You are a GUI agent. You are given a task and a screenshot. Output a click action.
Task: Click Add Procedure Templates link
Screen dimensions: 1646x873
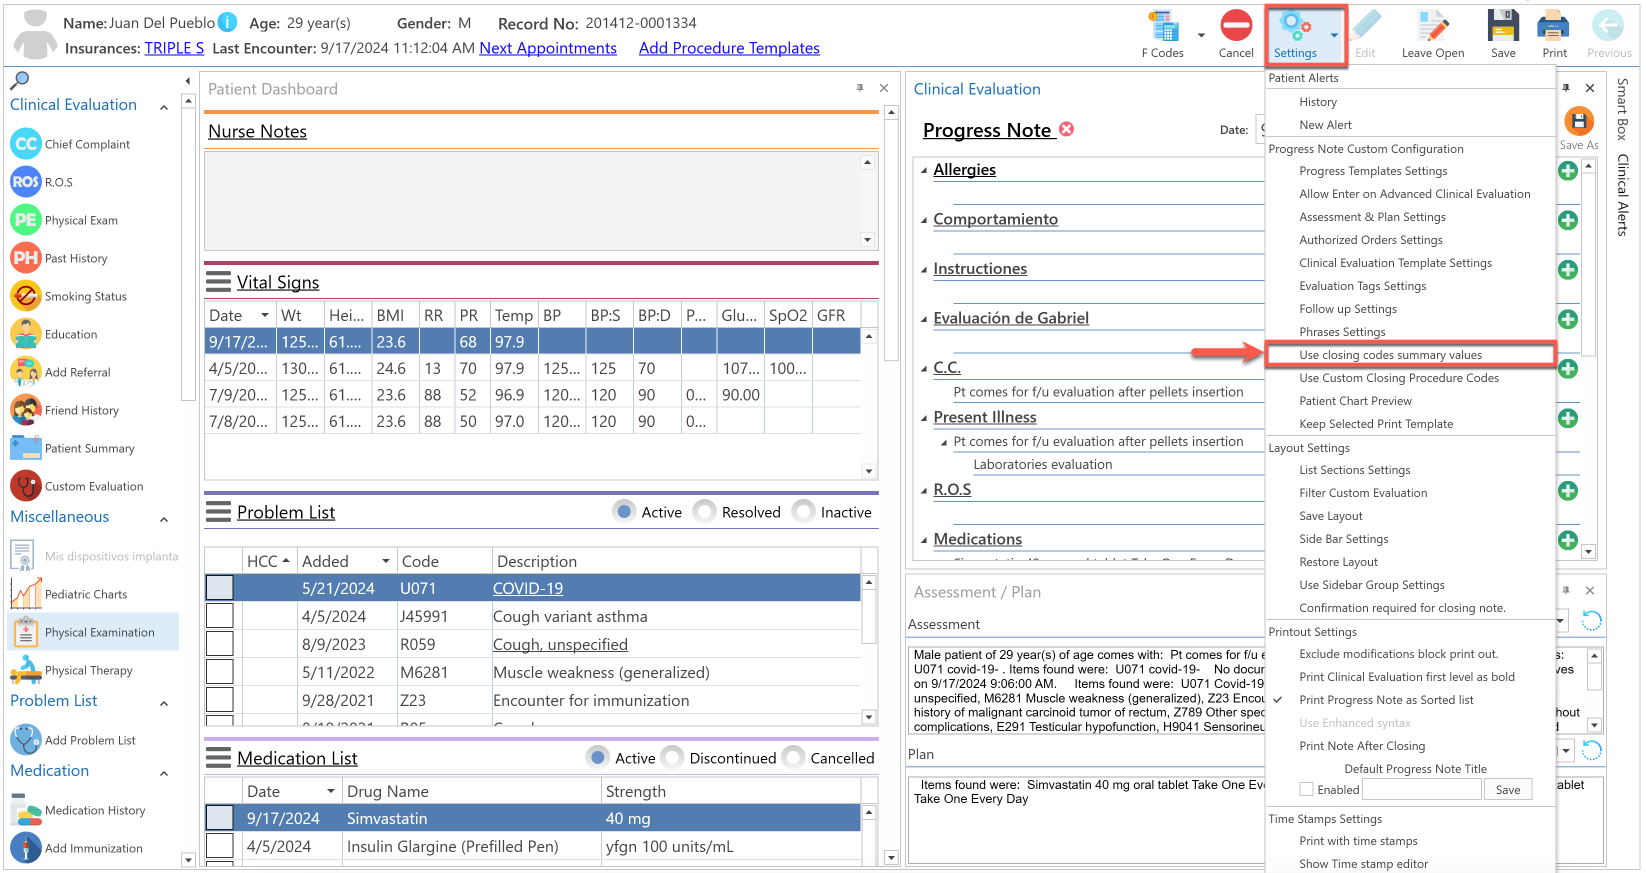tap(729, 48)
